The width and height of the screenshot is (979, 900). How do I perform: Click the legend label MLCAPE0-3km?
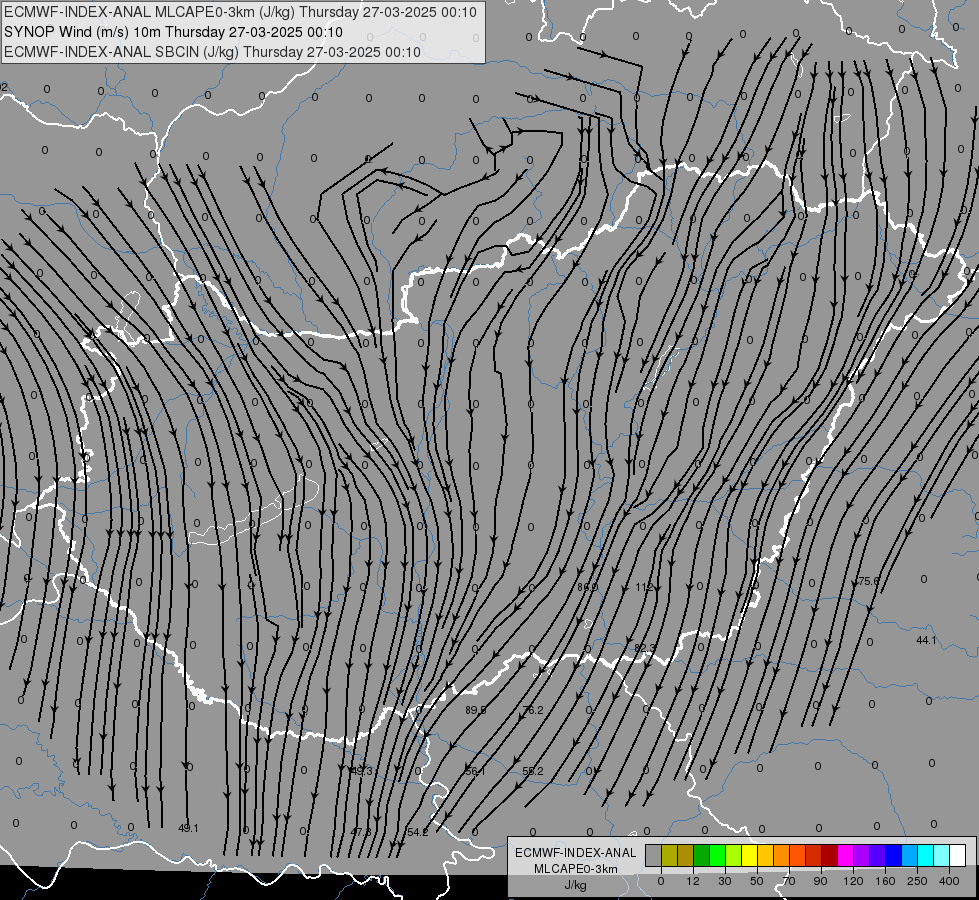pyautogui.click(x=576, y=869)
